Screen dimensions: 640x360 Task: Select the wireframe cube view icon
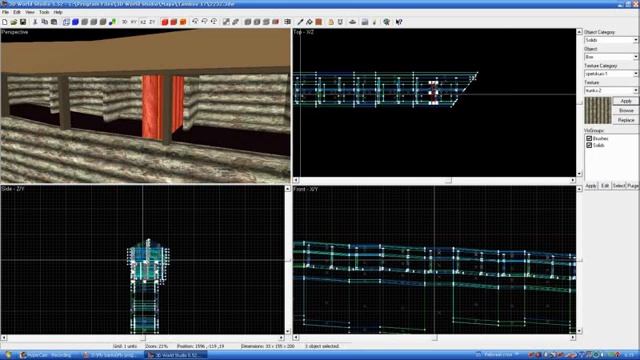pyautogui.click(x=66, y=22)
